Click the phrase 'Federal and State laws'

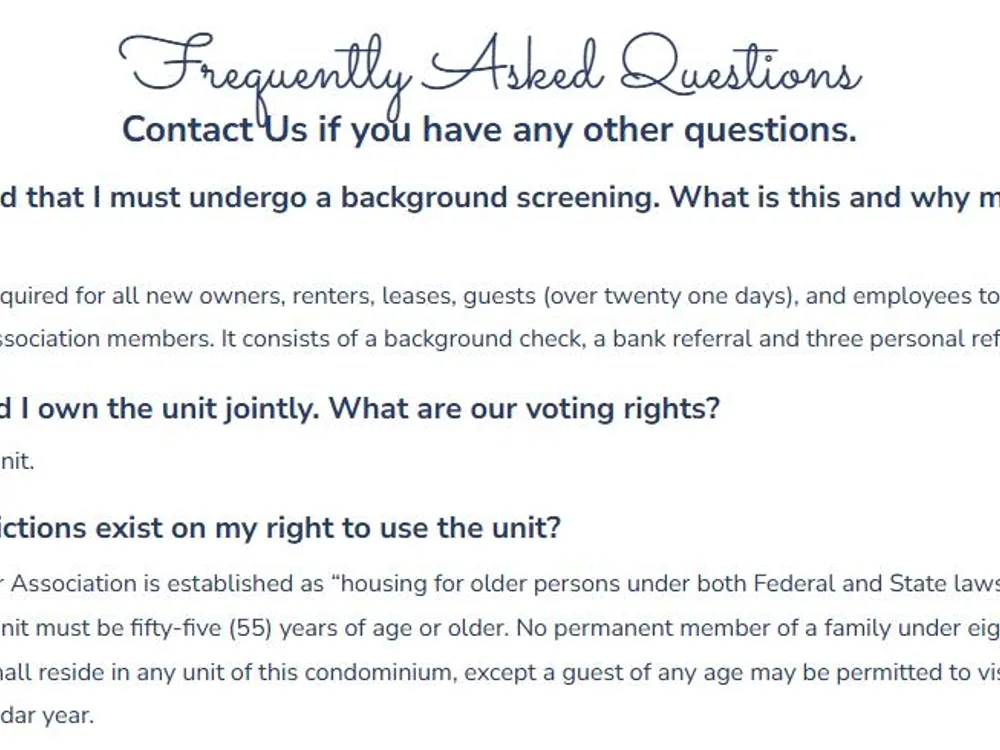pyautogui.click(x=876, y=584)
